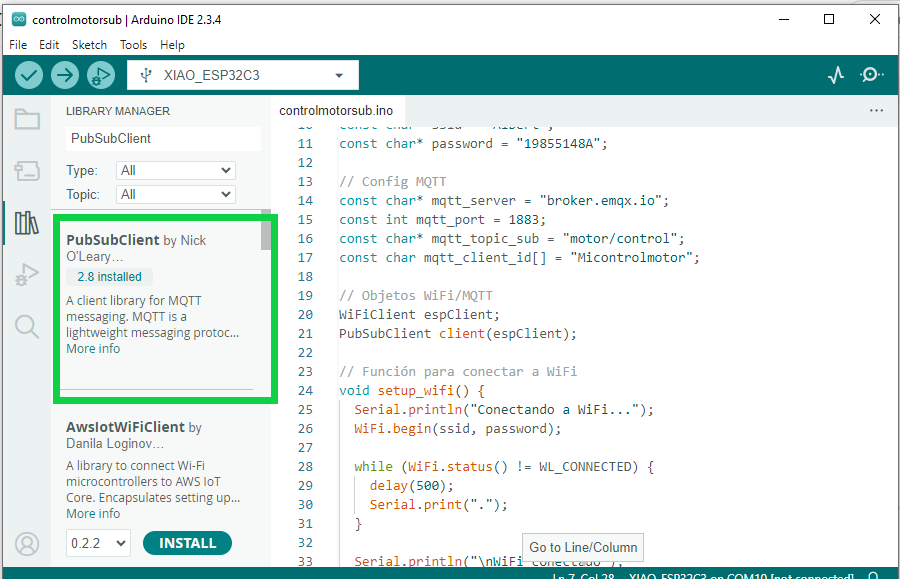
Task: Close the Arduino IDE window
Action: tap(875, 20)
